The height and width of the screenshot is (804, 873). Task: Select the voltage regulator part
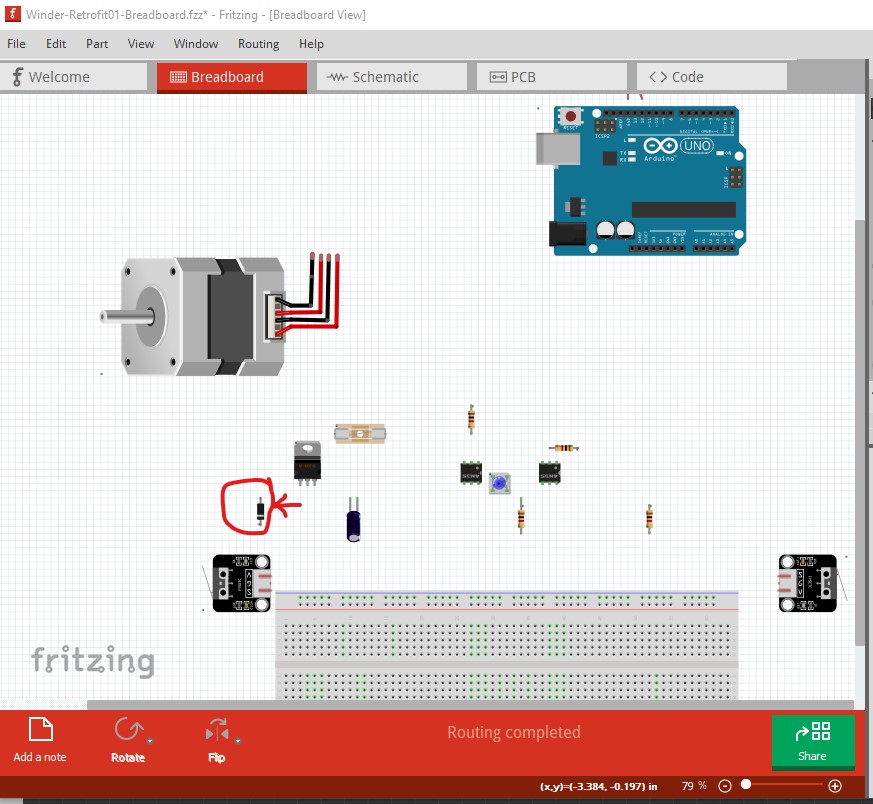tap(307, 462)
